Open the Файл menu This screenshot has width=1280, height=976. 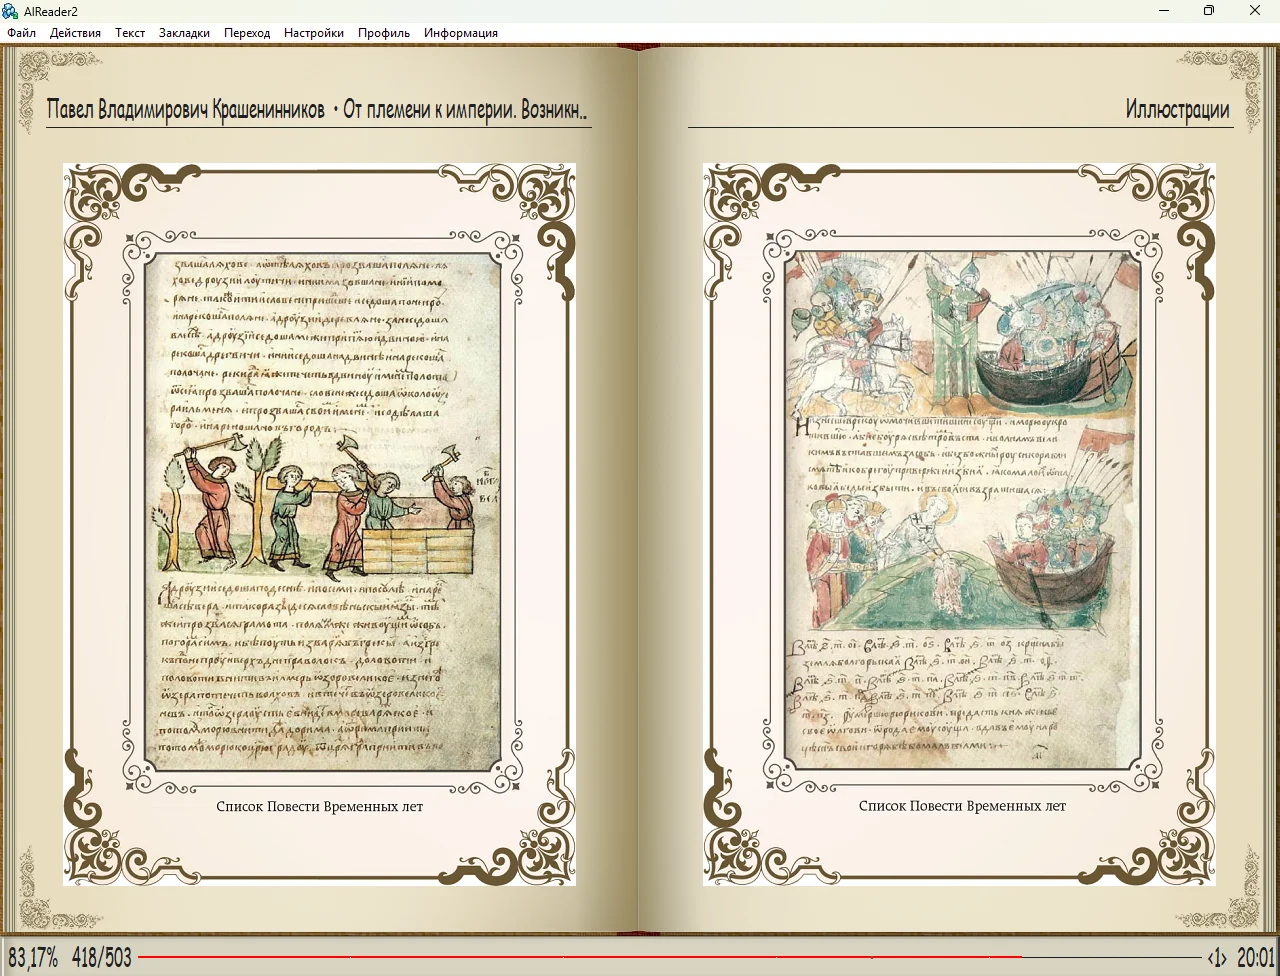click(x=21, y=33)
